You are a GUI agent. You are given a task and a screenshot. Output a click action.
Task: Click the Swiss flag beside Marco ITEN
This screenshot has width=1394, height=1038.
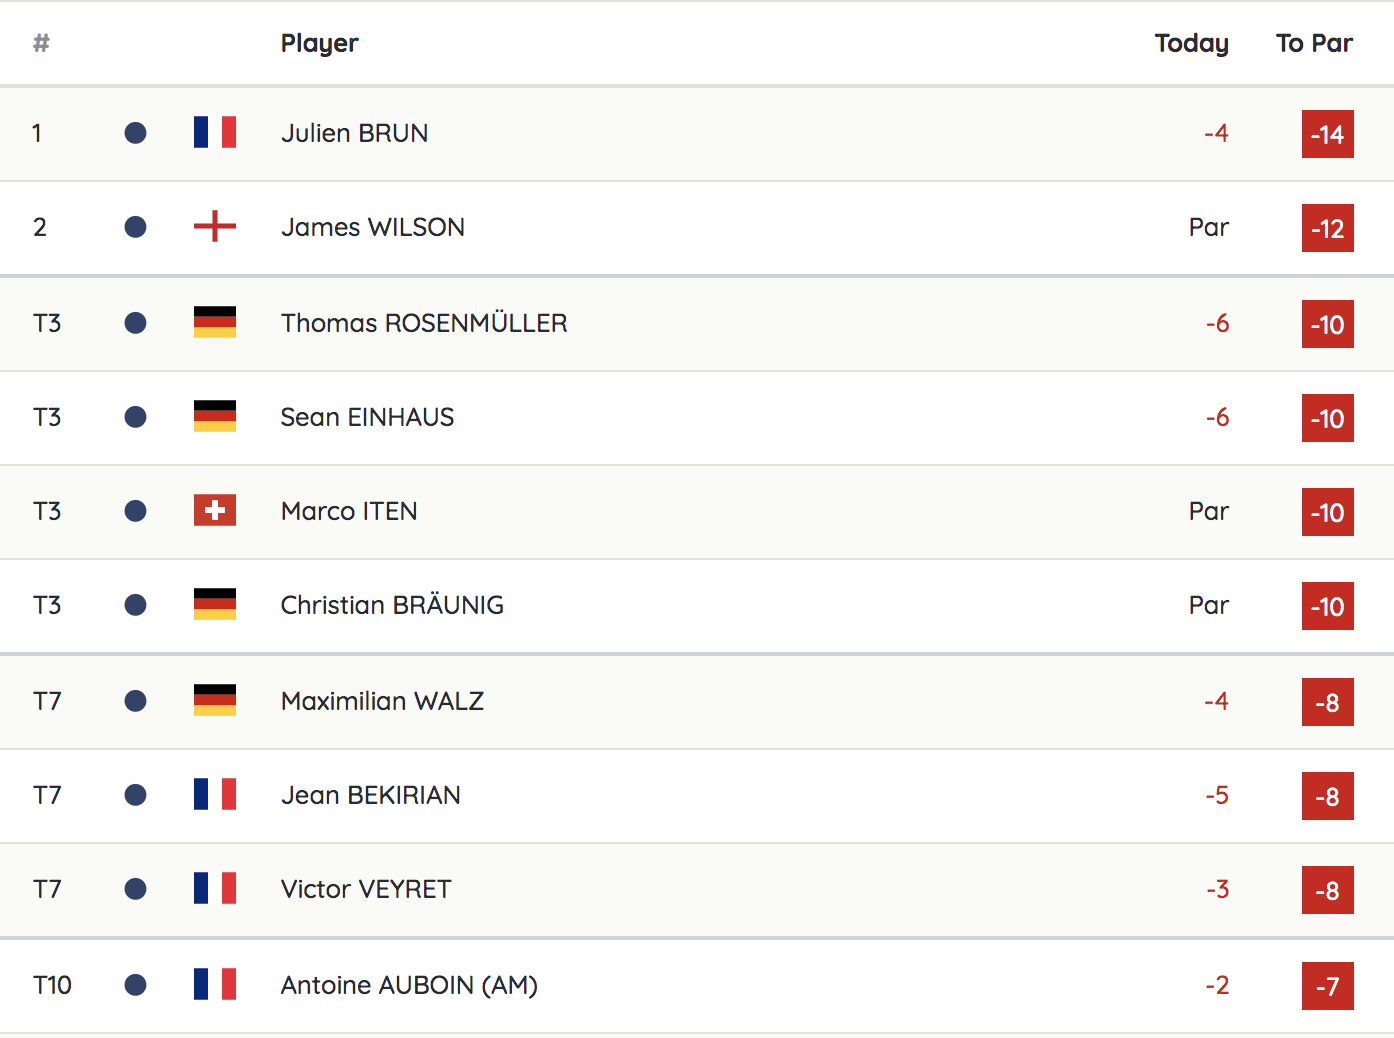[215, 511]
